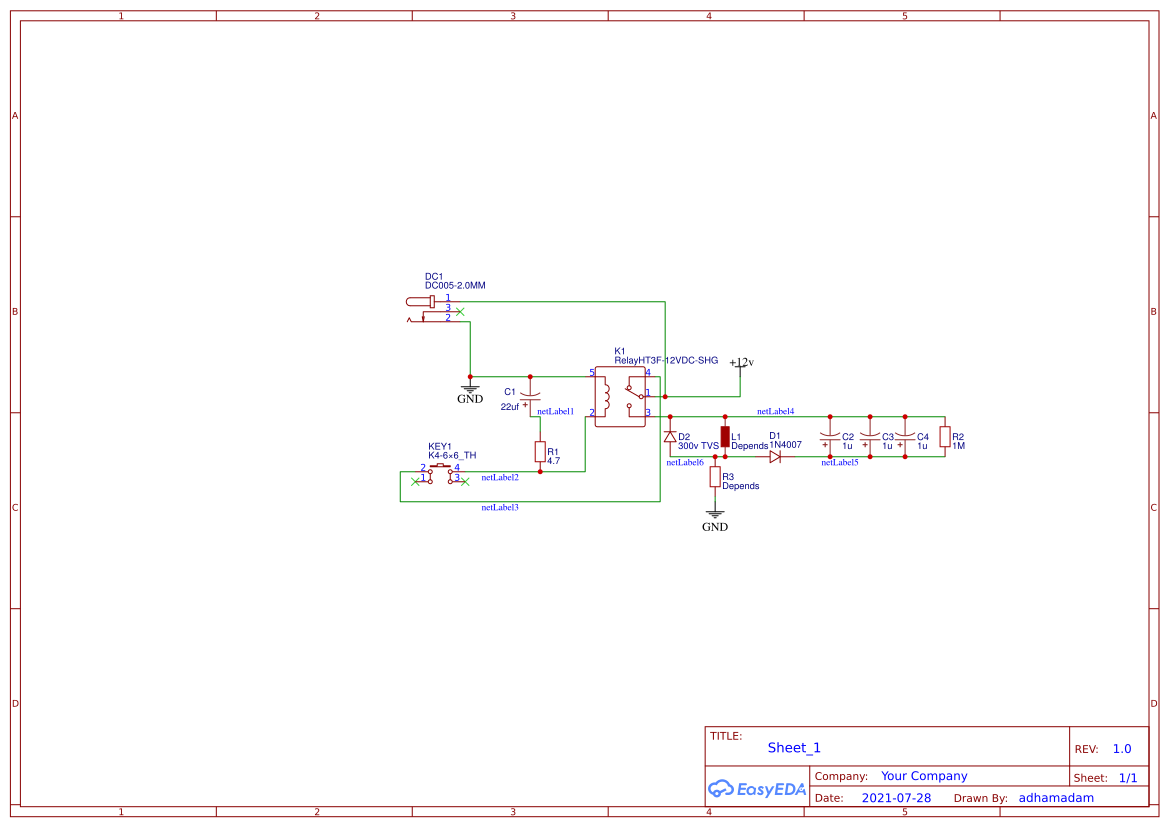Select the 'Your Company' company field

tap(924, 776)
